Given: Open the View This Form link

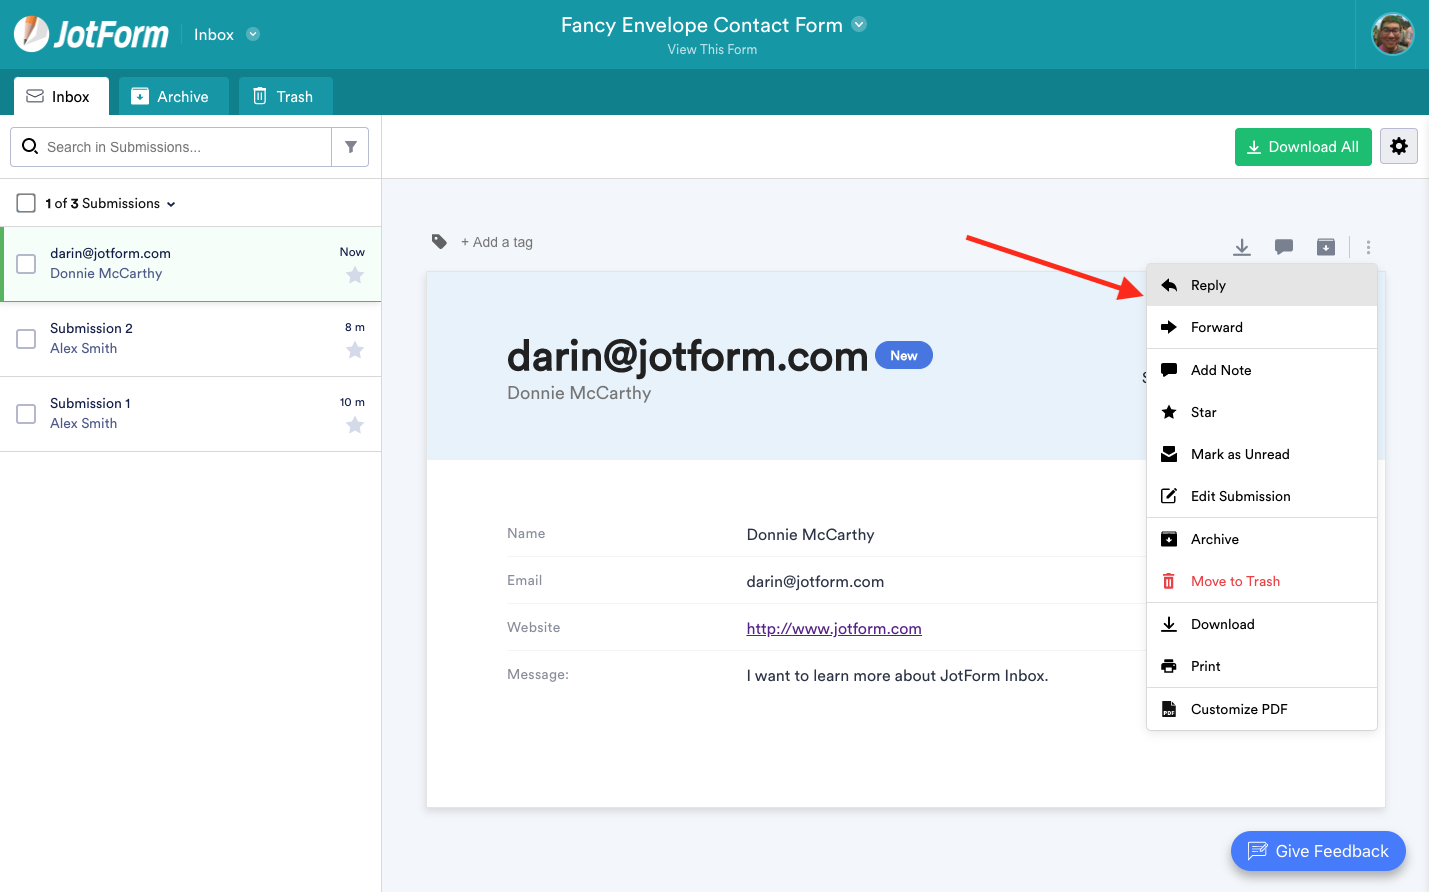Looking at the screenshot, I should click(x=712, y=49).
